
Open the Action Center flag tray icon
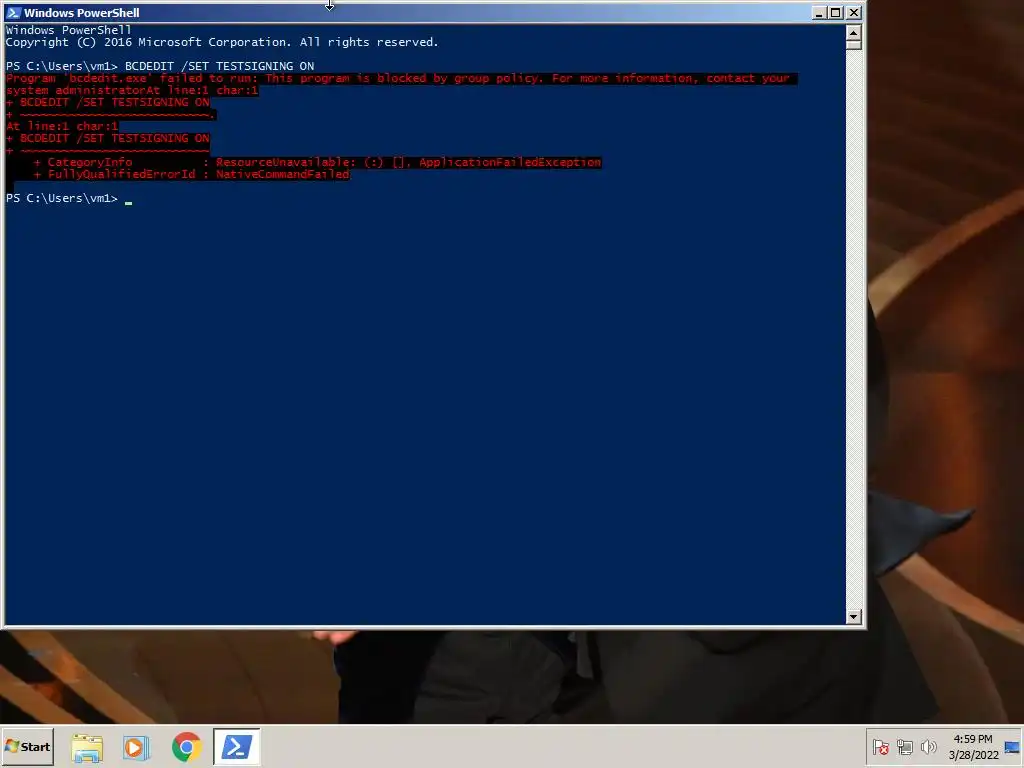coord(880,746)
